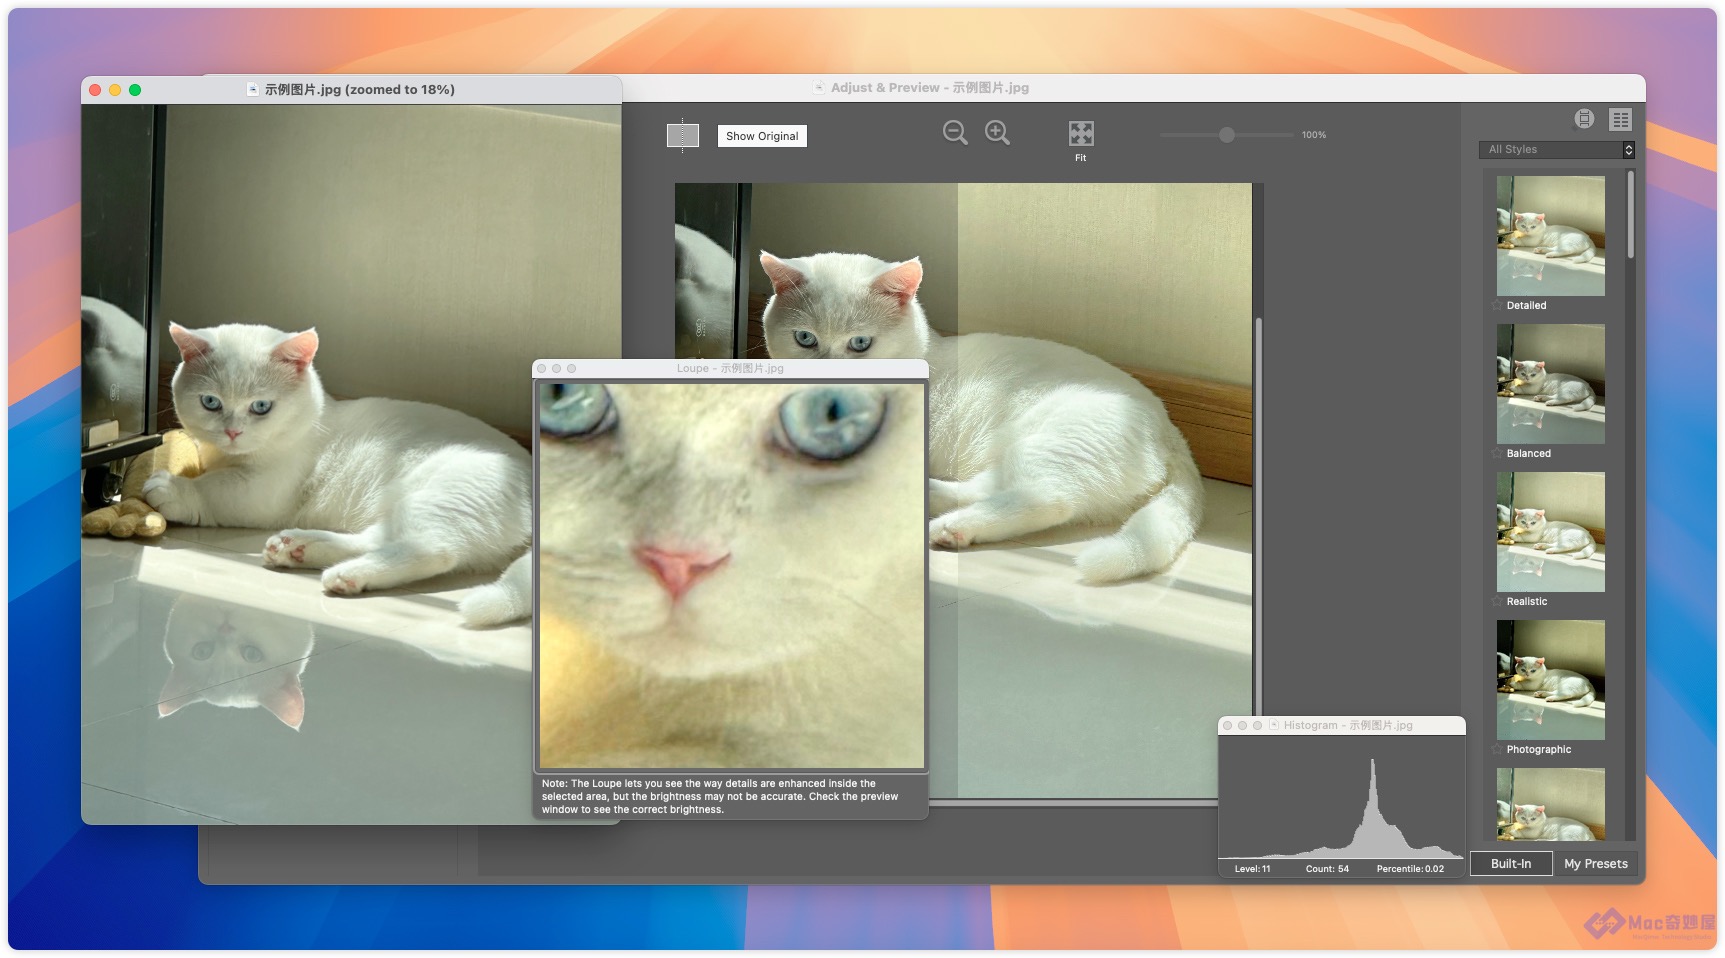Select the Balanced preset thumbnail

[1551, 384]
